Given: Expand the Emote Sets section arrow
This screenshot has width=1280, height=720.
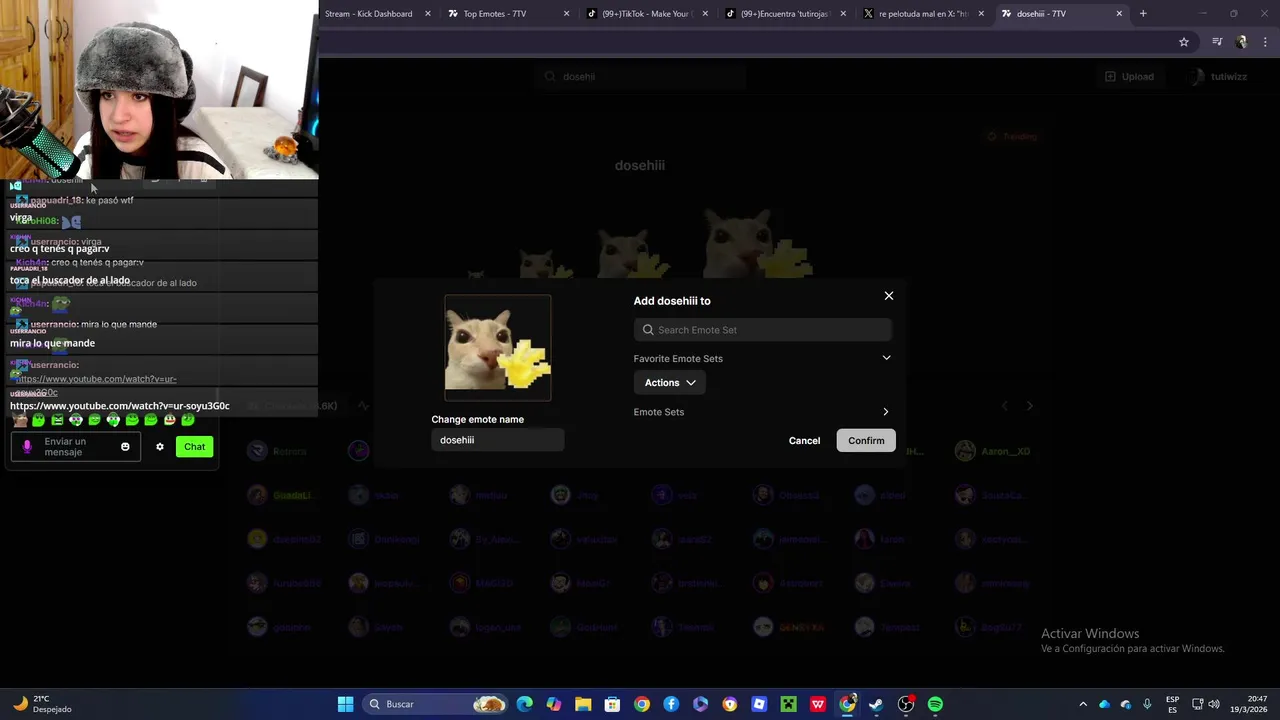Looking at the screenshot, I should (x=886, y=412).
